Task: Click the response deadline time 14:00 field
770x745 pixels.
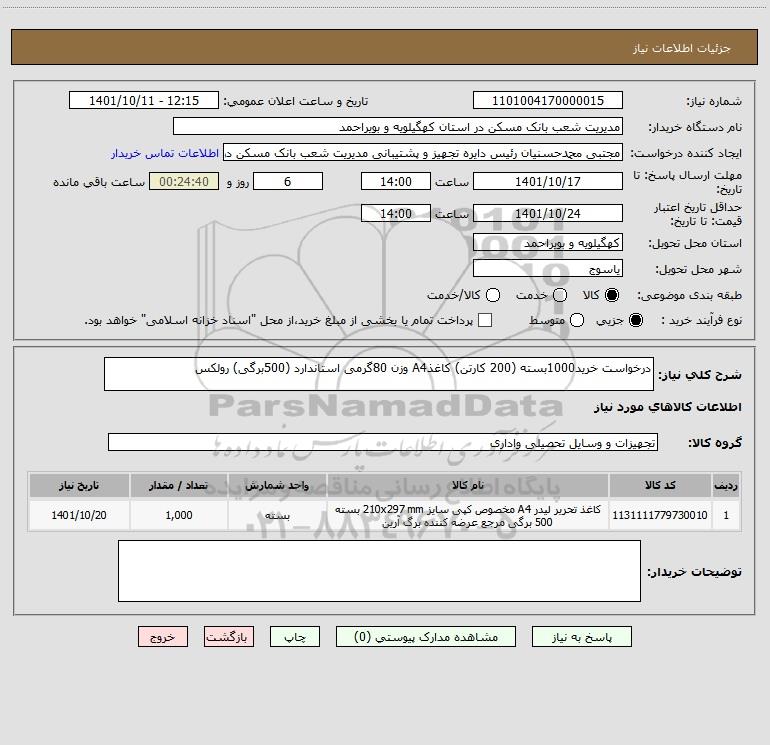Action: point(396,181)
